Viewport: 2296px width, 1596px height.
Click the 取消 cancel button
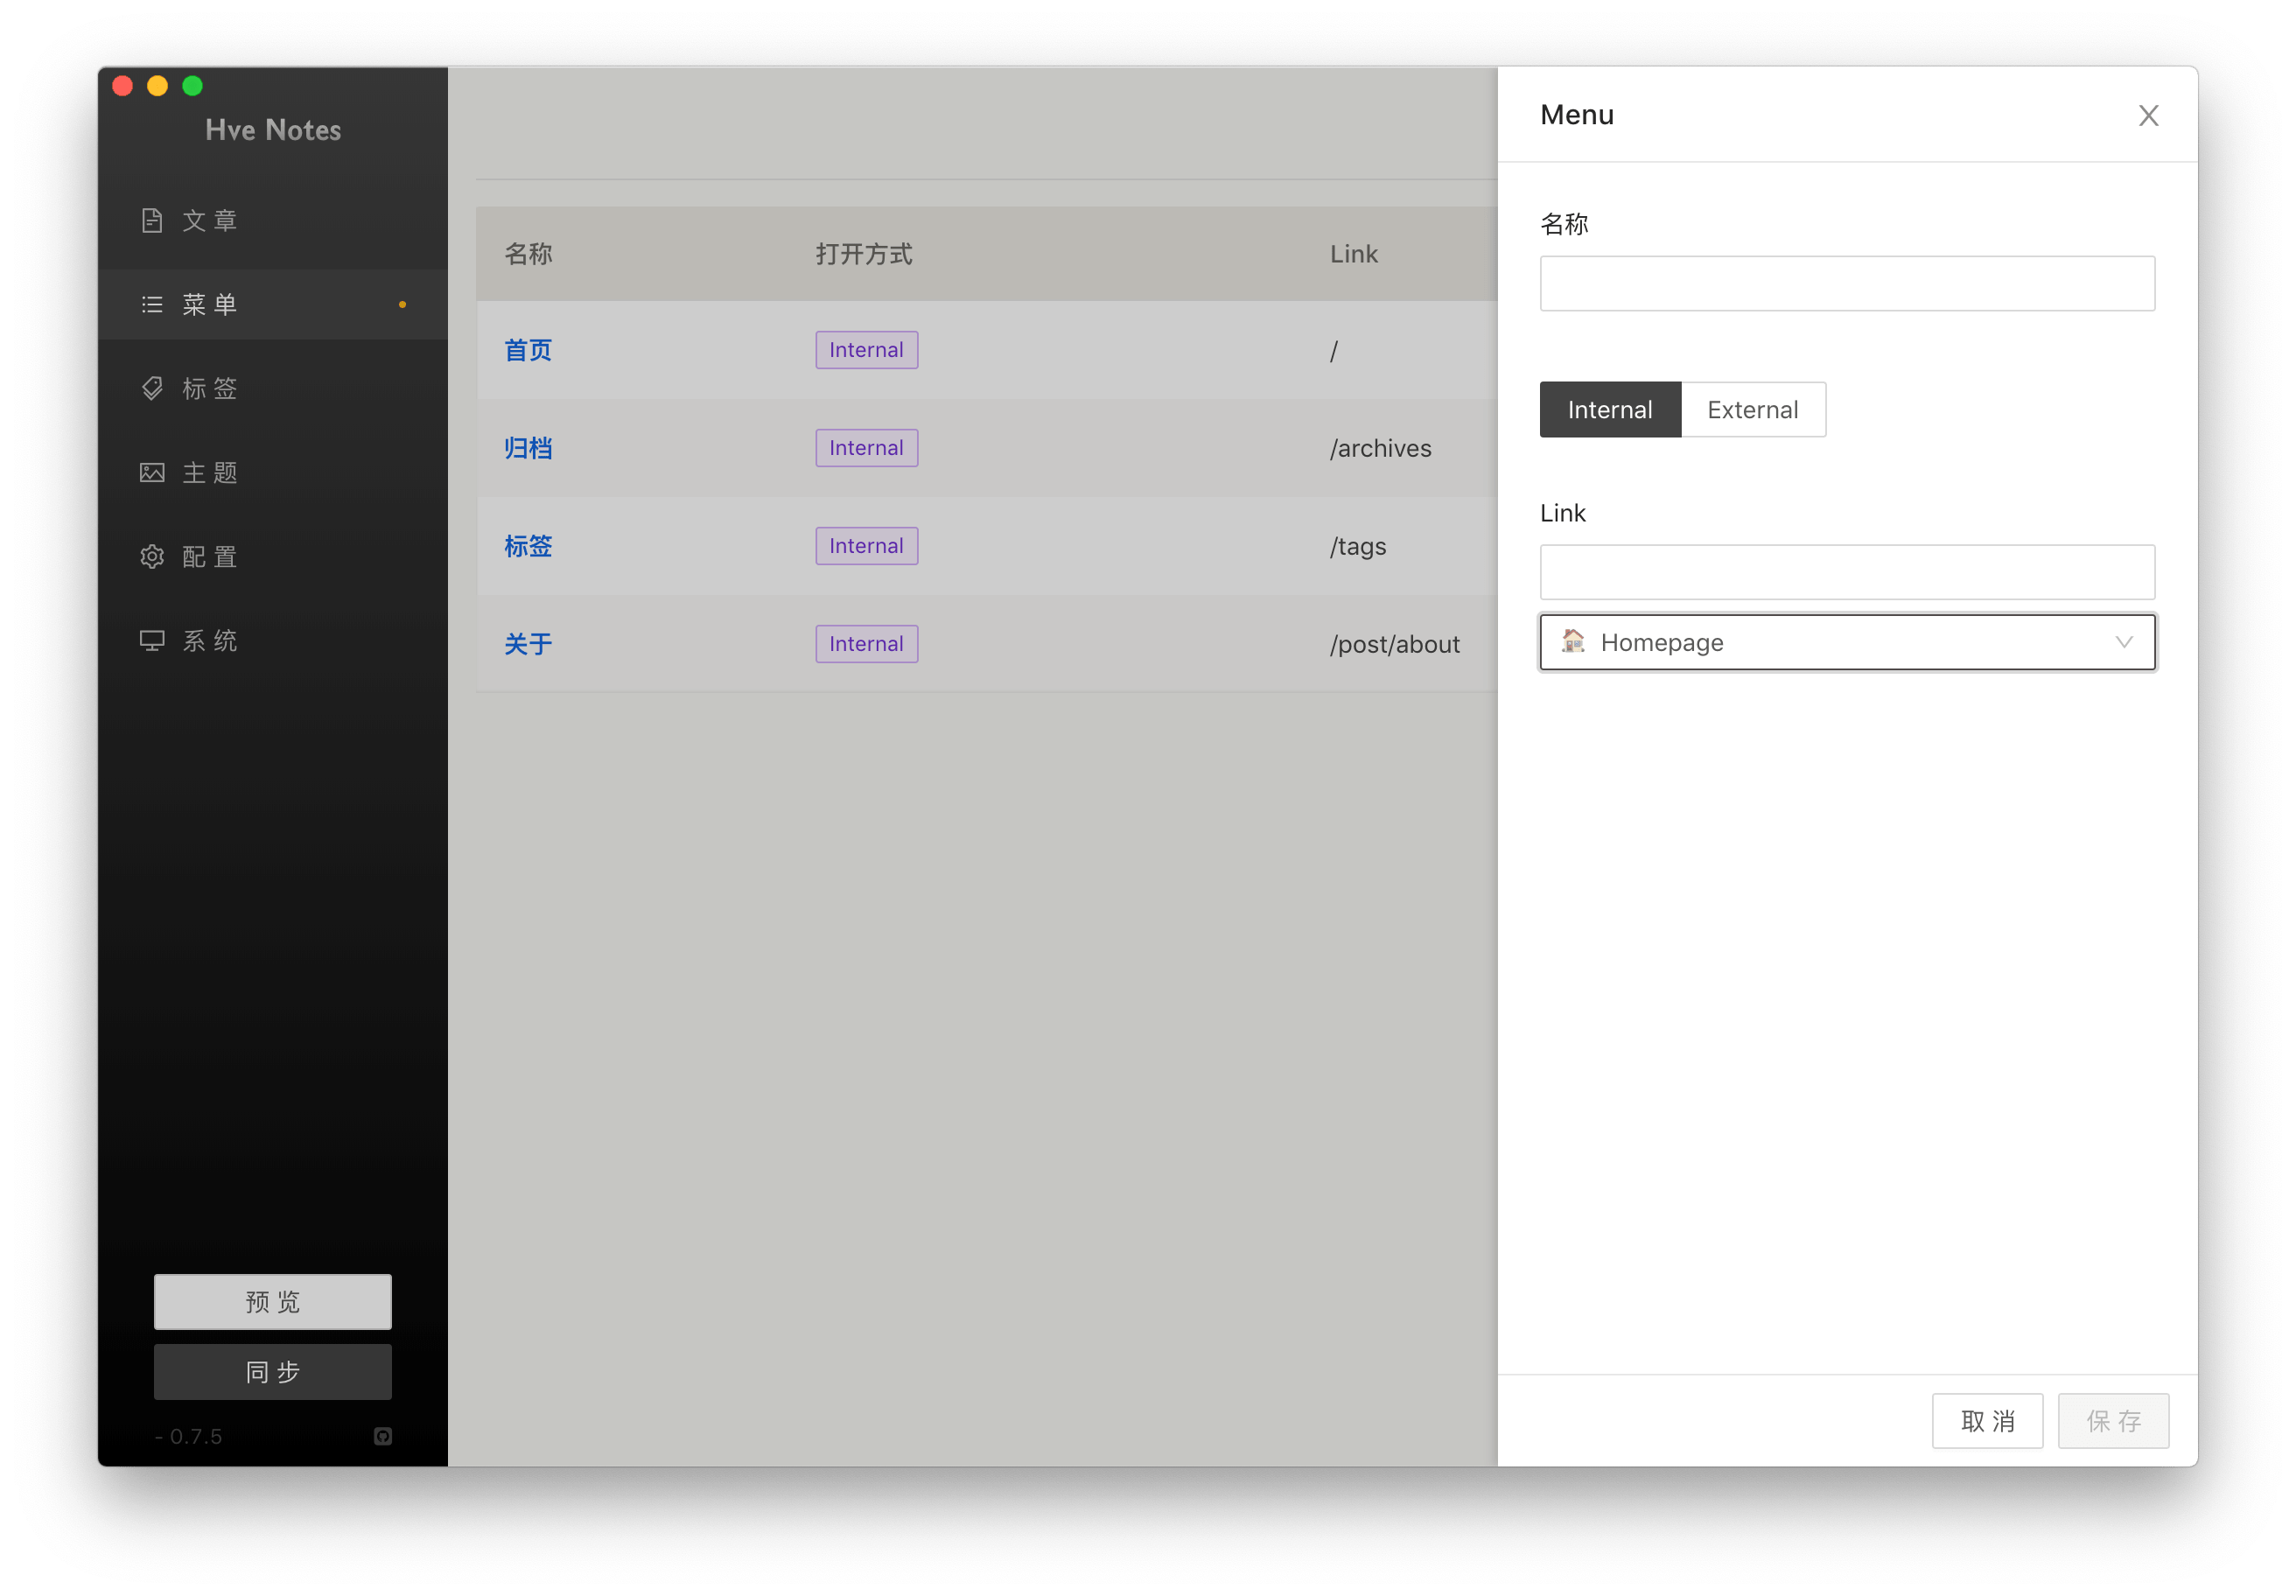click(1987, 1420)
